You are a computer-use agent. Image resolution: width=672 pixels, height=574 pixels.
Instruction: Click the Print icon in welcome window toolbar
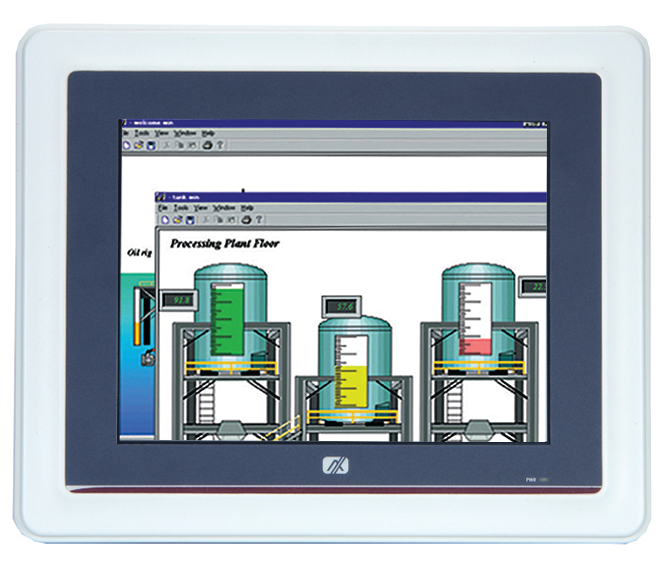coord(207,145)
